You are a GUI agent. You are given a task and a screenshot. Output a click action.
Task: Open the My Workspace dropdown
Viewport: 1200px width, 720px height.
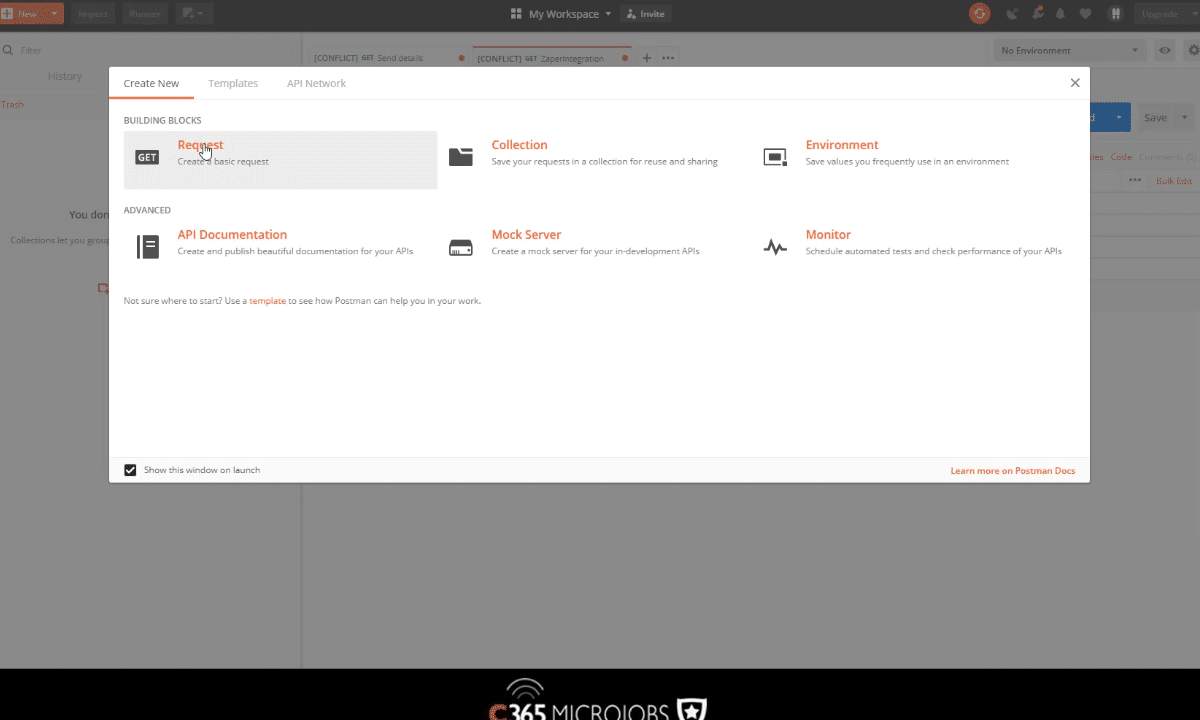pyautogui.click(x=569, y=14)
